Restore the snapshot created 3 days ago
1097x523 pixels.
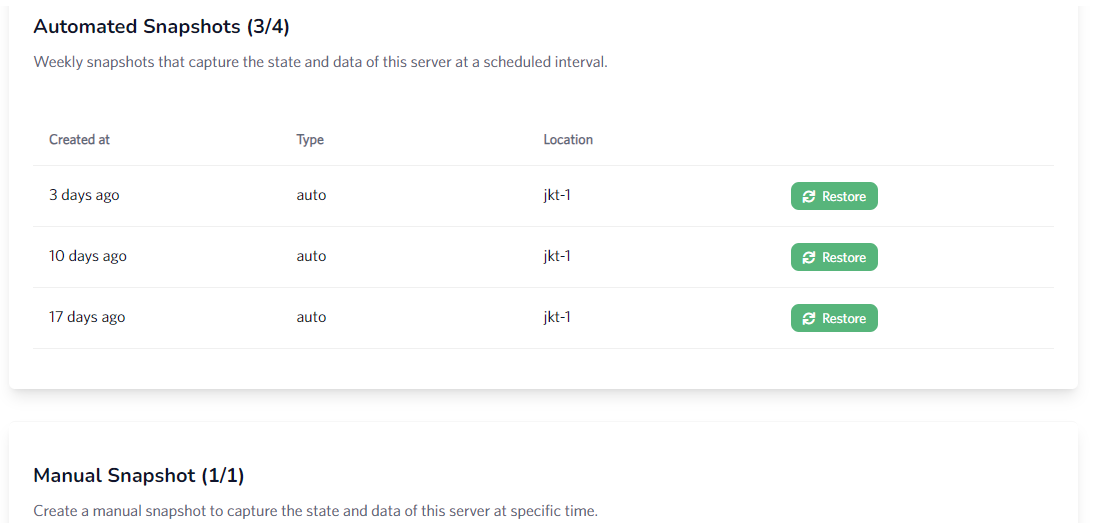[x=834, y=196]
